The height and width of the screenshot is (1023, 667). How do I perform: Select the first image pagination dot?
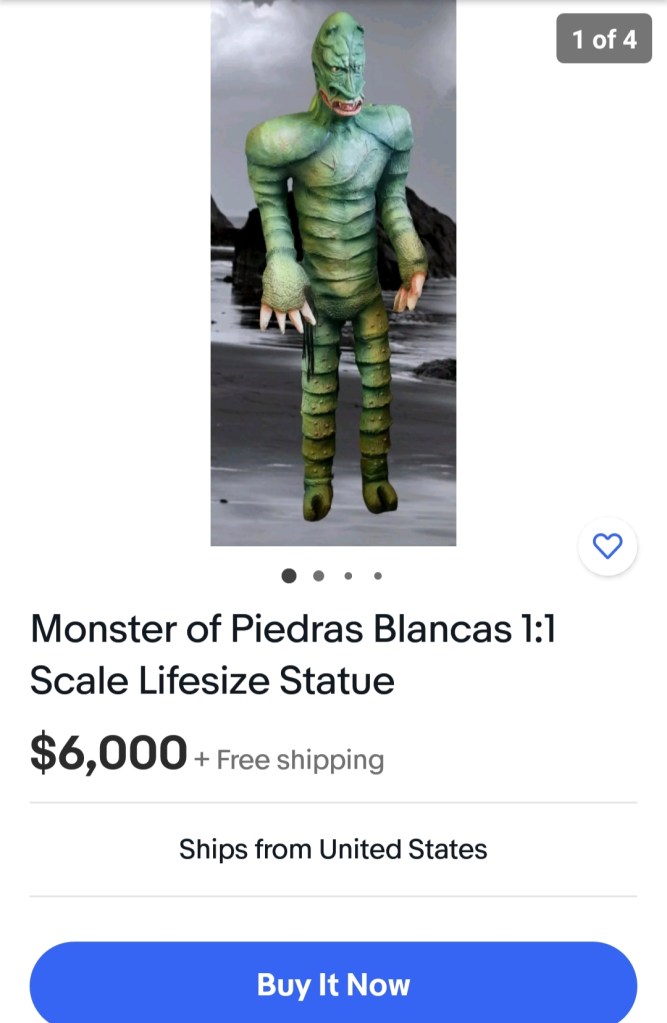289,575
